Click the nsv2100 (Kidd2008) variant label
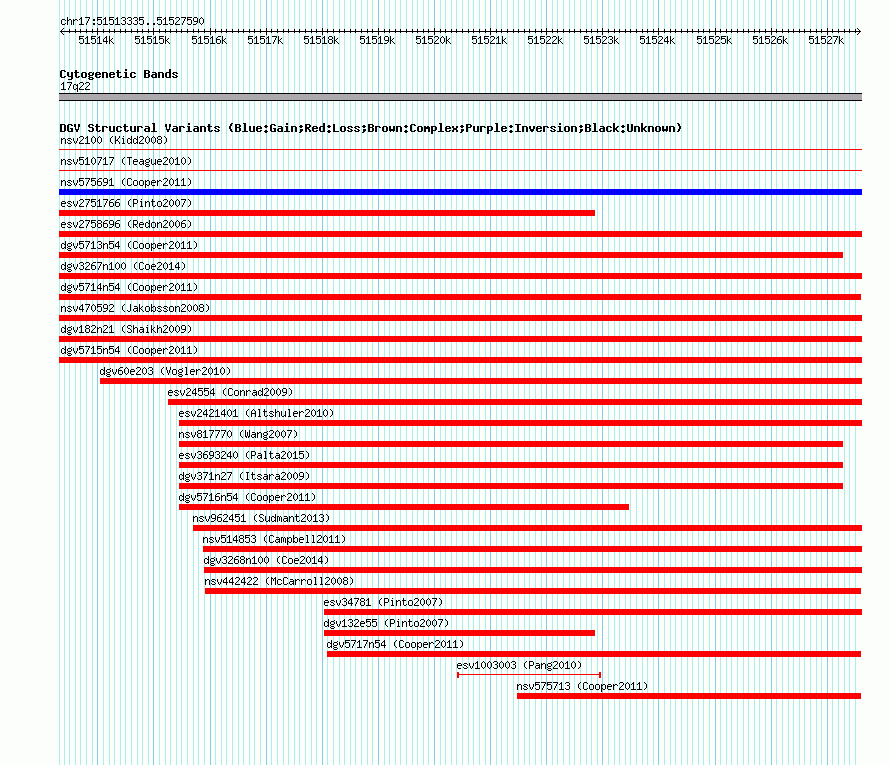This screenshot has width=890, height=765. pyautogui.click(x=114, y=140)
